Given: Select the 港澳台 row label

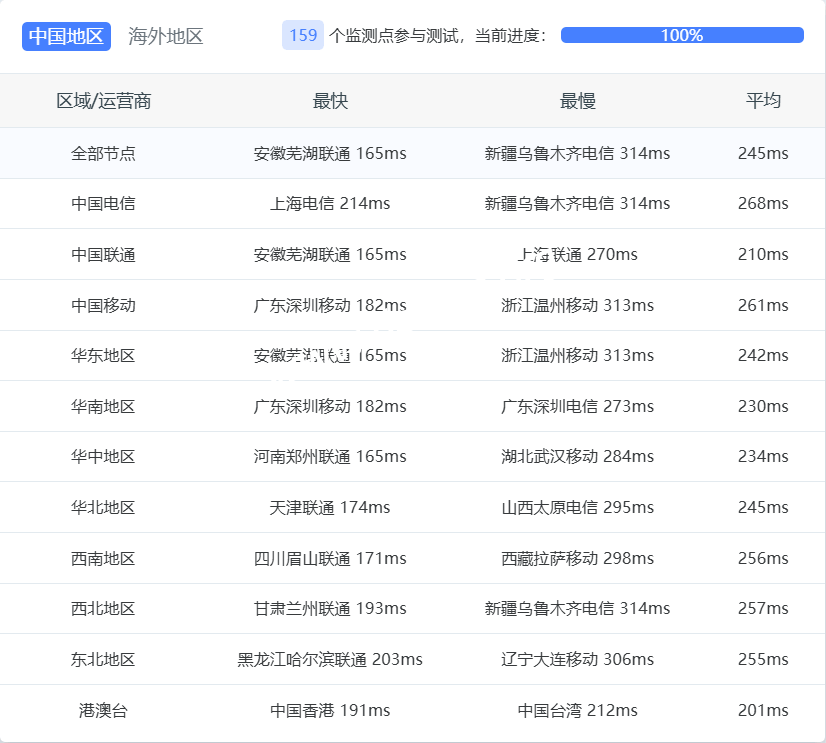Looking at the screenshot, I should [x=103, y=710].
